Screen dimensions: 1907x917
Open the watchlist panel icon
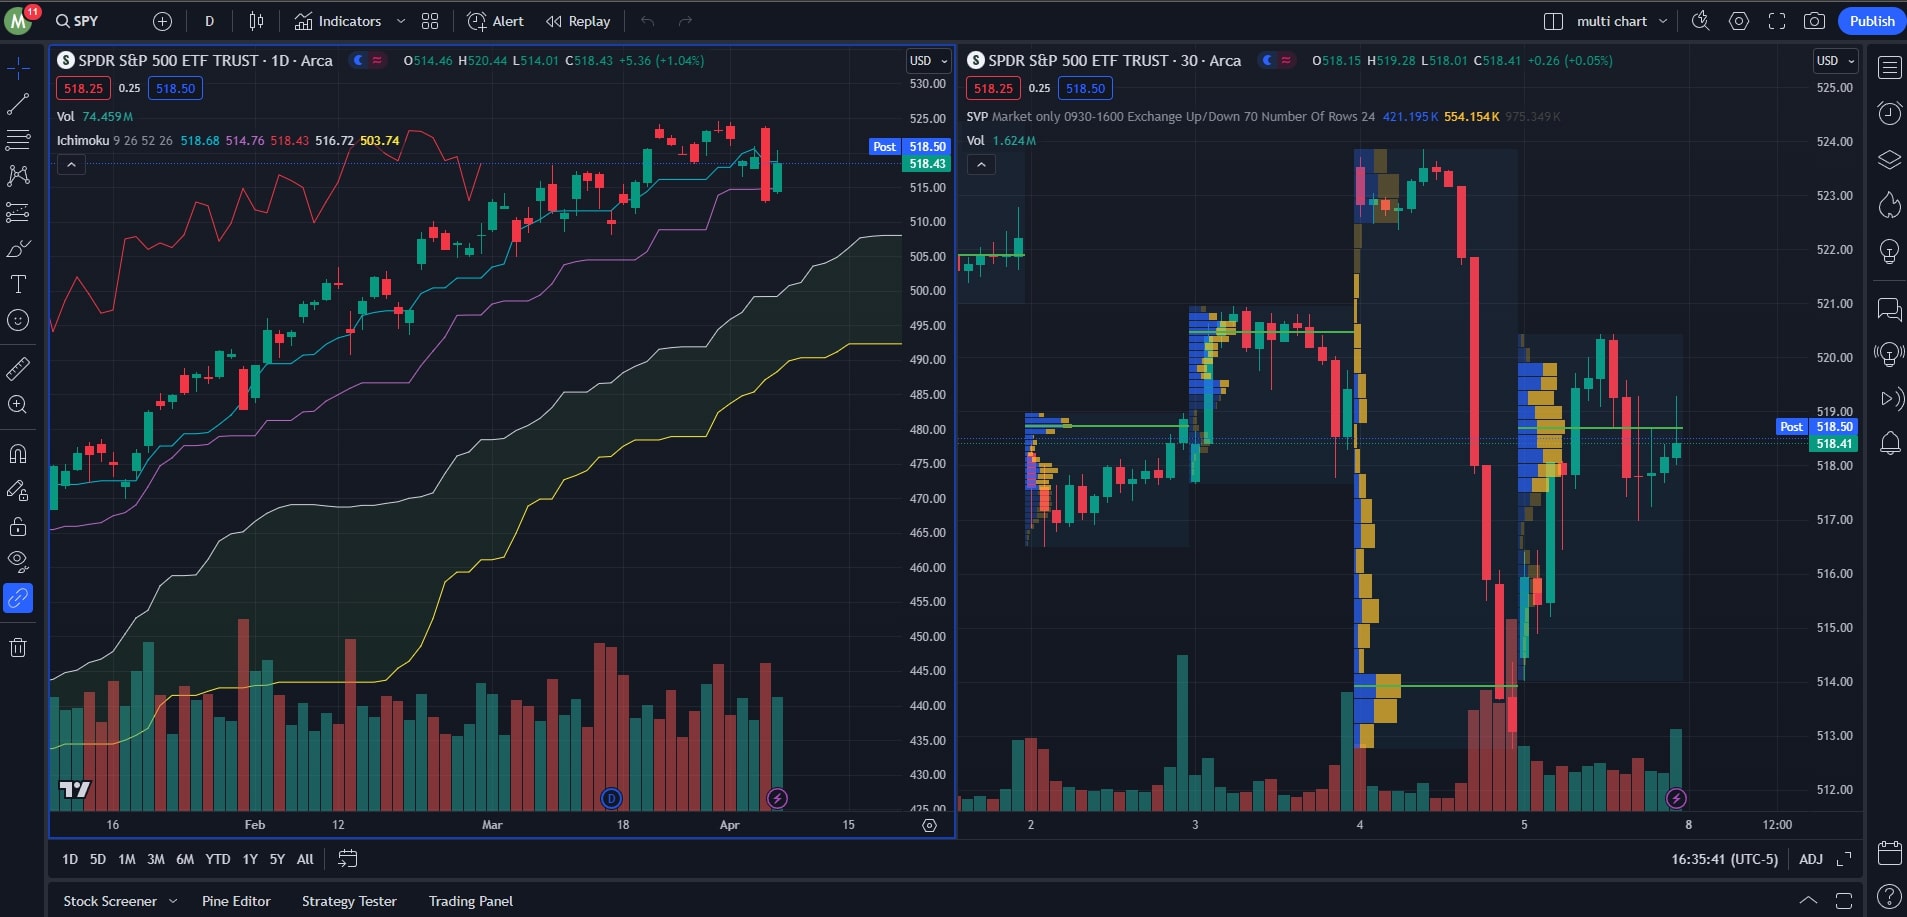click(x=1889, y=68)
